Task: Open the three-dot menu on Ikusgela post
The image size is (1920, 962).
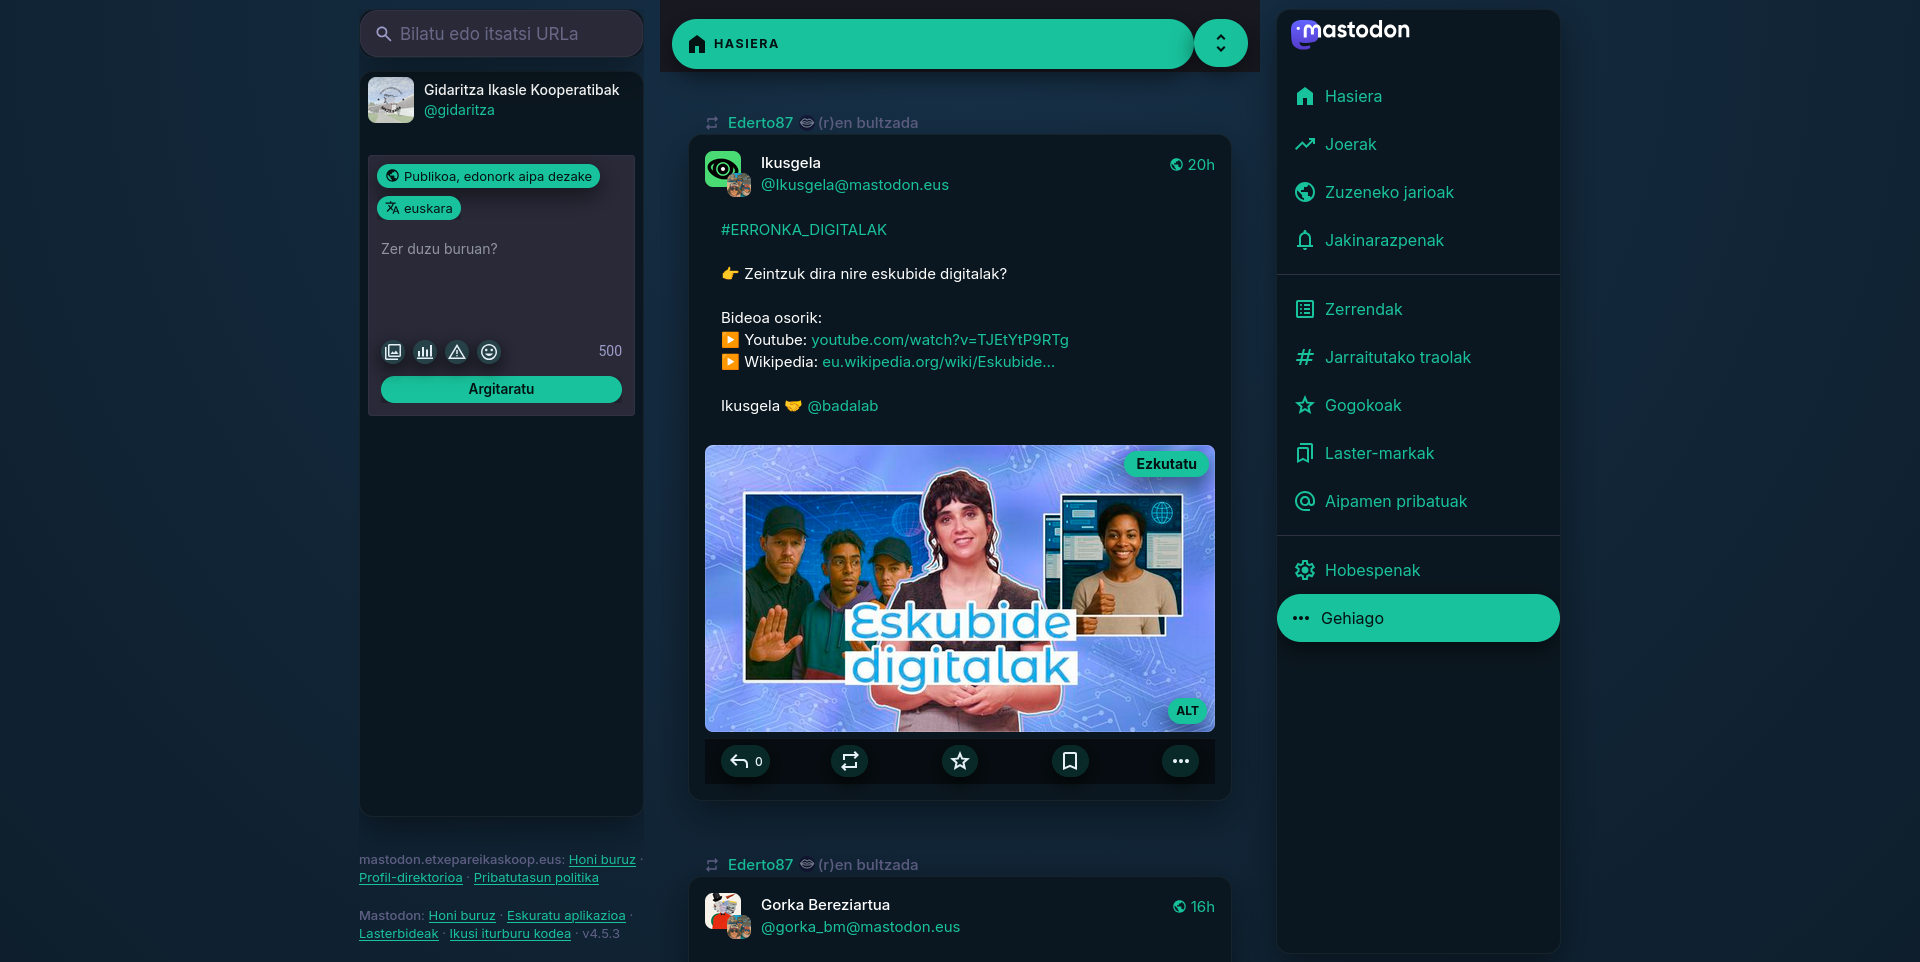Action: 1180,761
